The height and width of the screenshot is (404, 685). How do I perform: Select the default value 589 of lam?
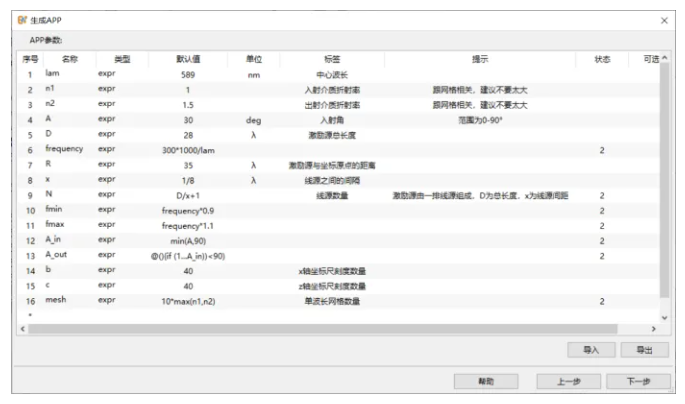188,74
